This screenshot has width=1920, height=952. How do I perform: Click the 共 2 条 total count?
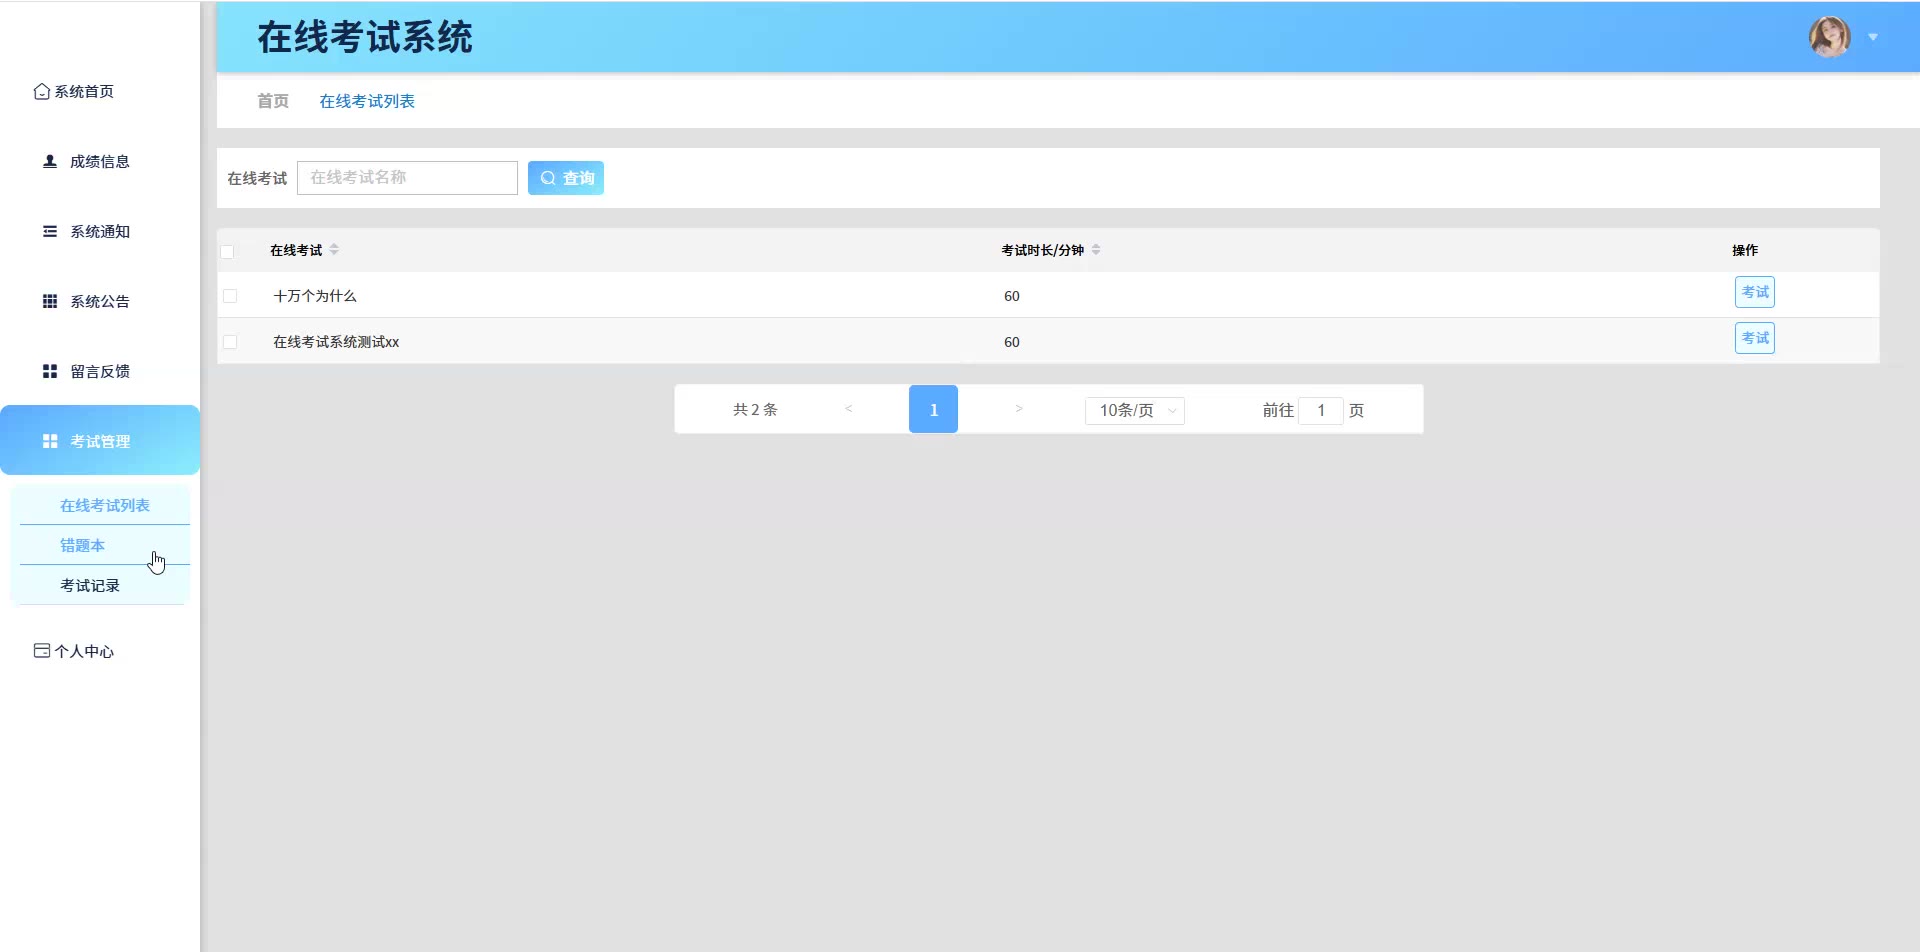[755, 409]
